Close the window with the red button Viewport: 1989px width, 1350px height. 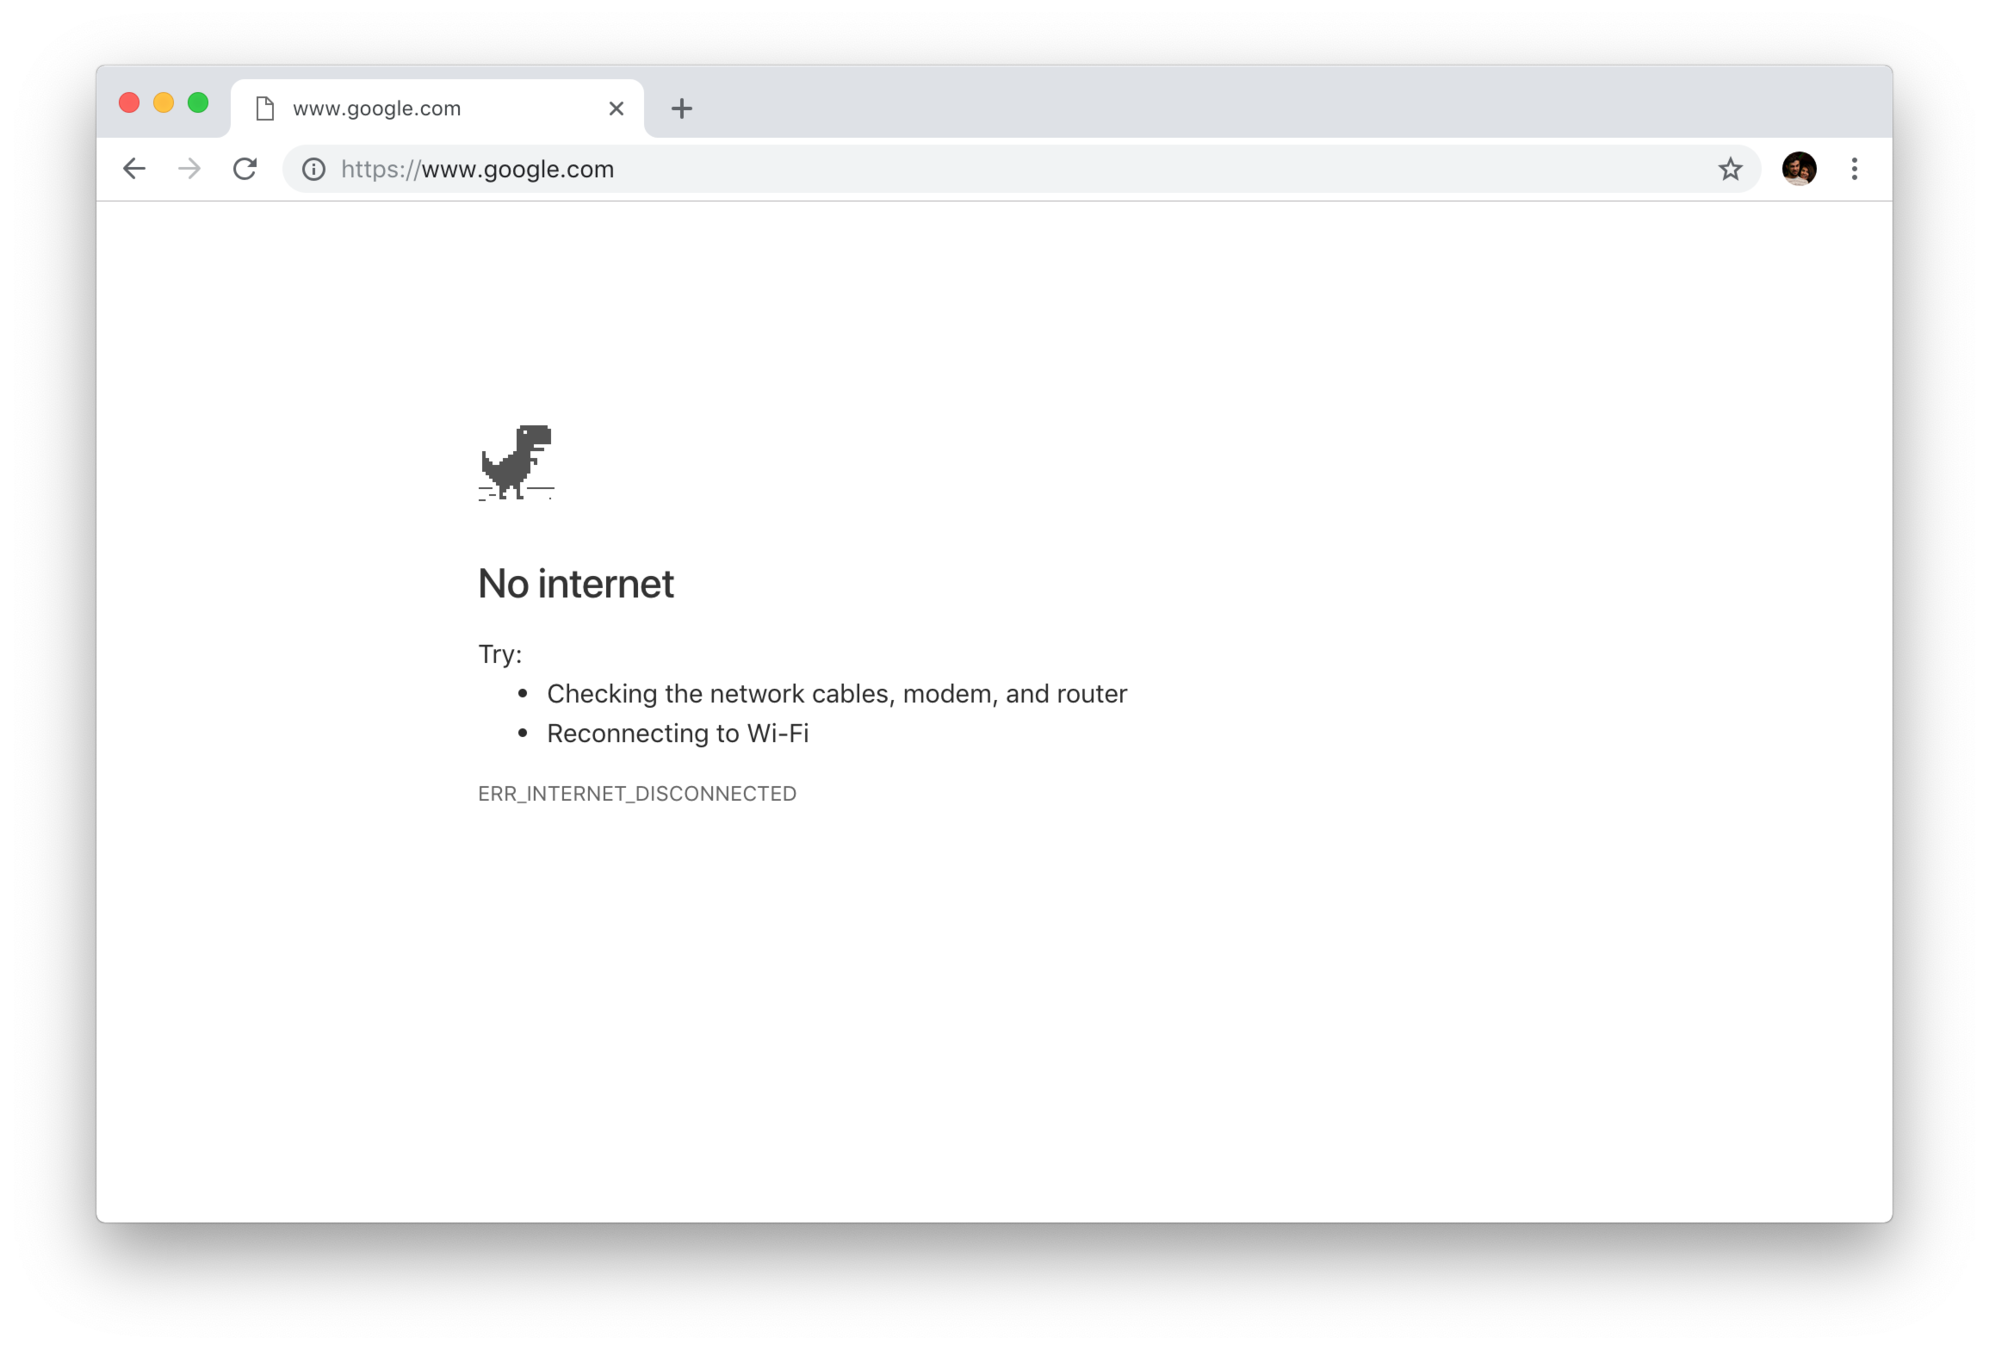pyautogui.click(x=129, y=103)
